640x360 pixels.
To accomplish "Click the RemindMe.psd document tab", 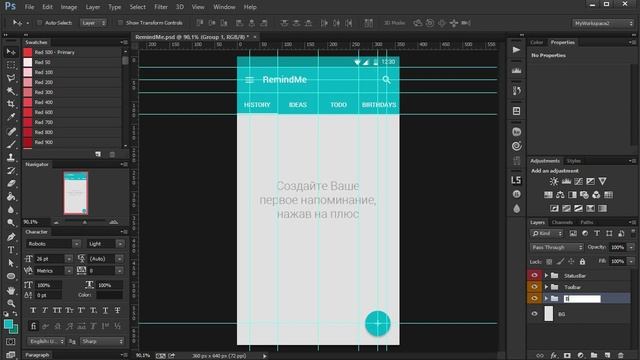I will [192, 37].
